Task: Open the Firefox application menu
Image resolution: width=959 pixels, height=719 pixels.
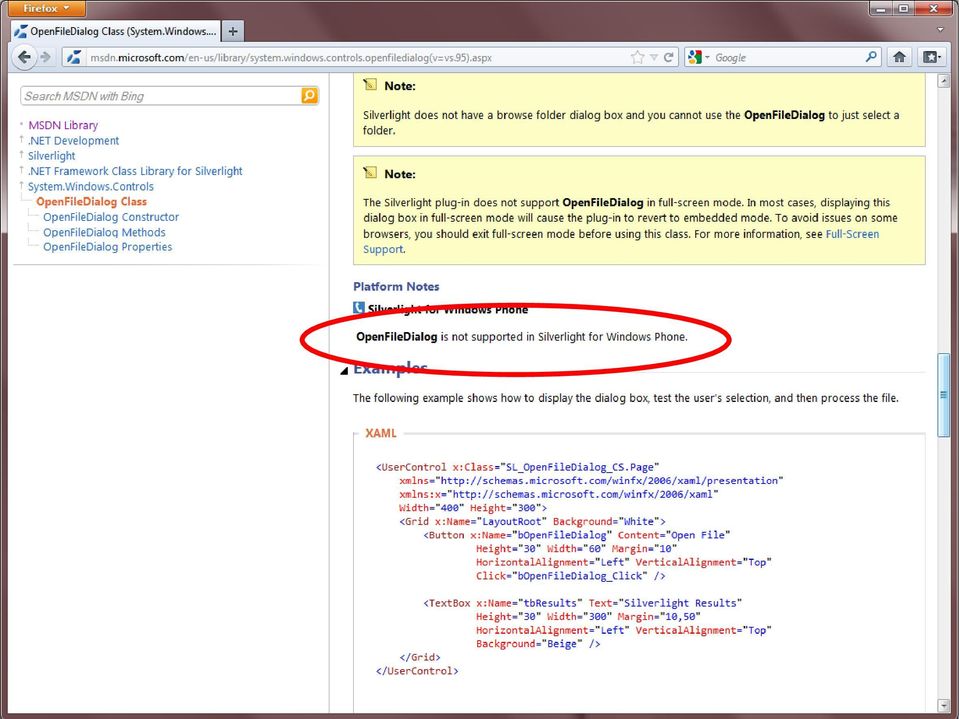Action: (x=46, y=9)
